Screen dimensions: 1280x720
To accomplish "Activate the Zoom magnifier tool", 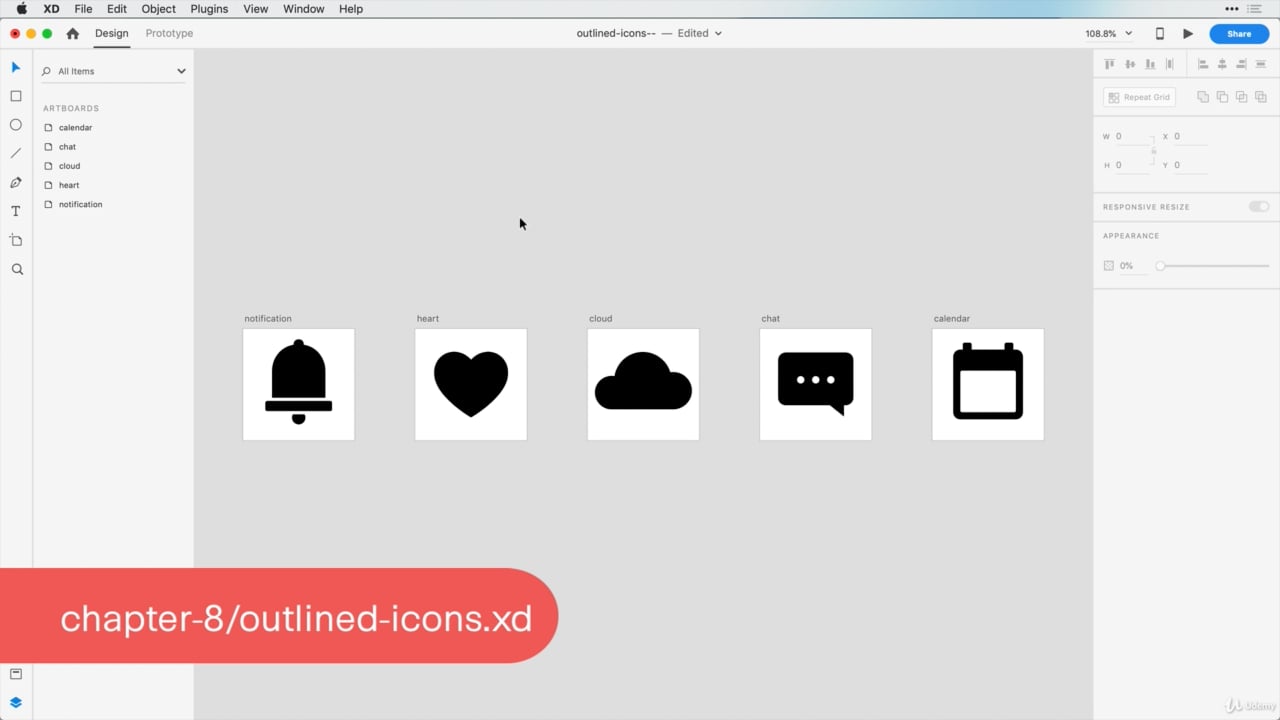I will tap(16, 269).
